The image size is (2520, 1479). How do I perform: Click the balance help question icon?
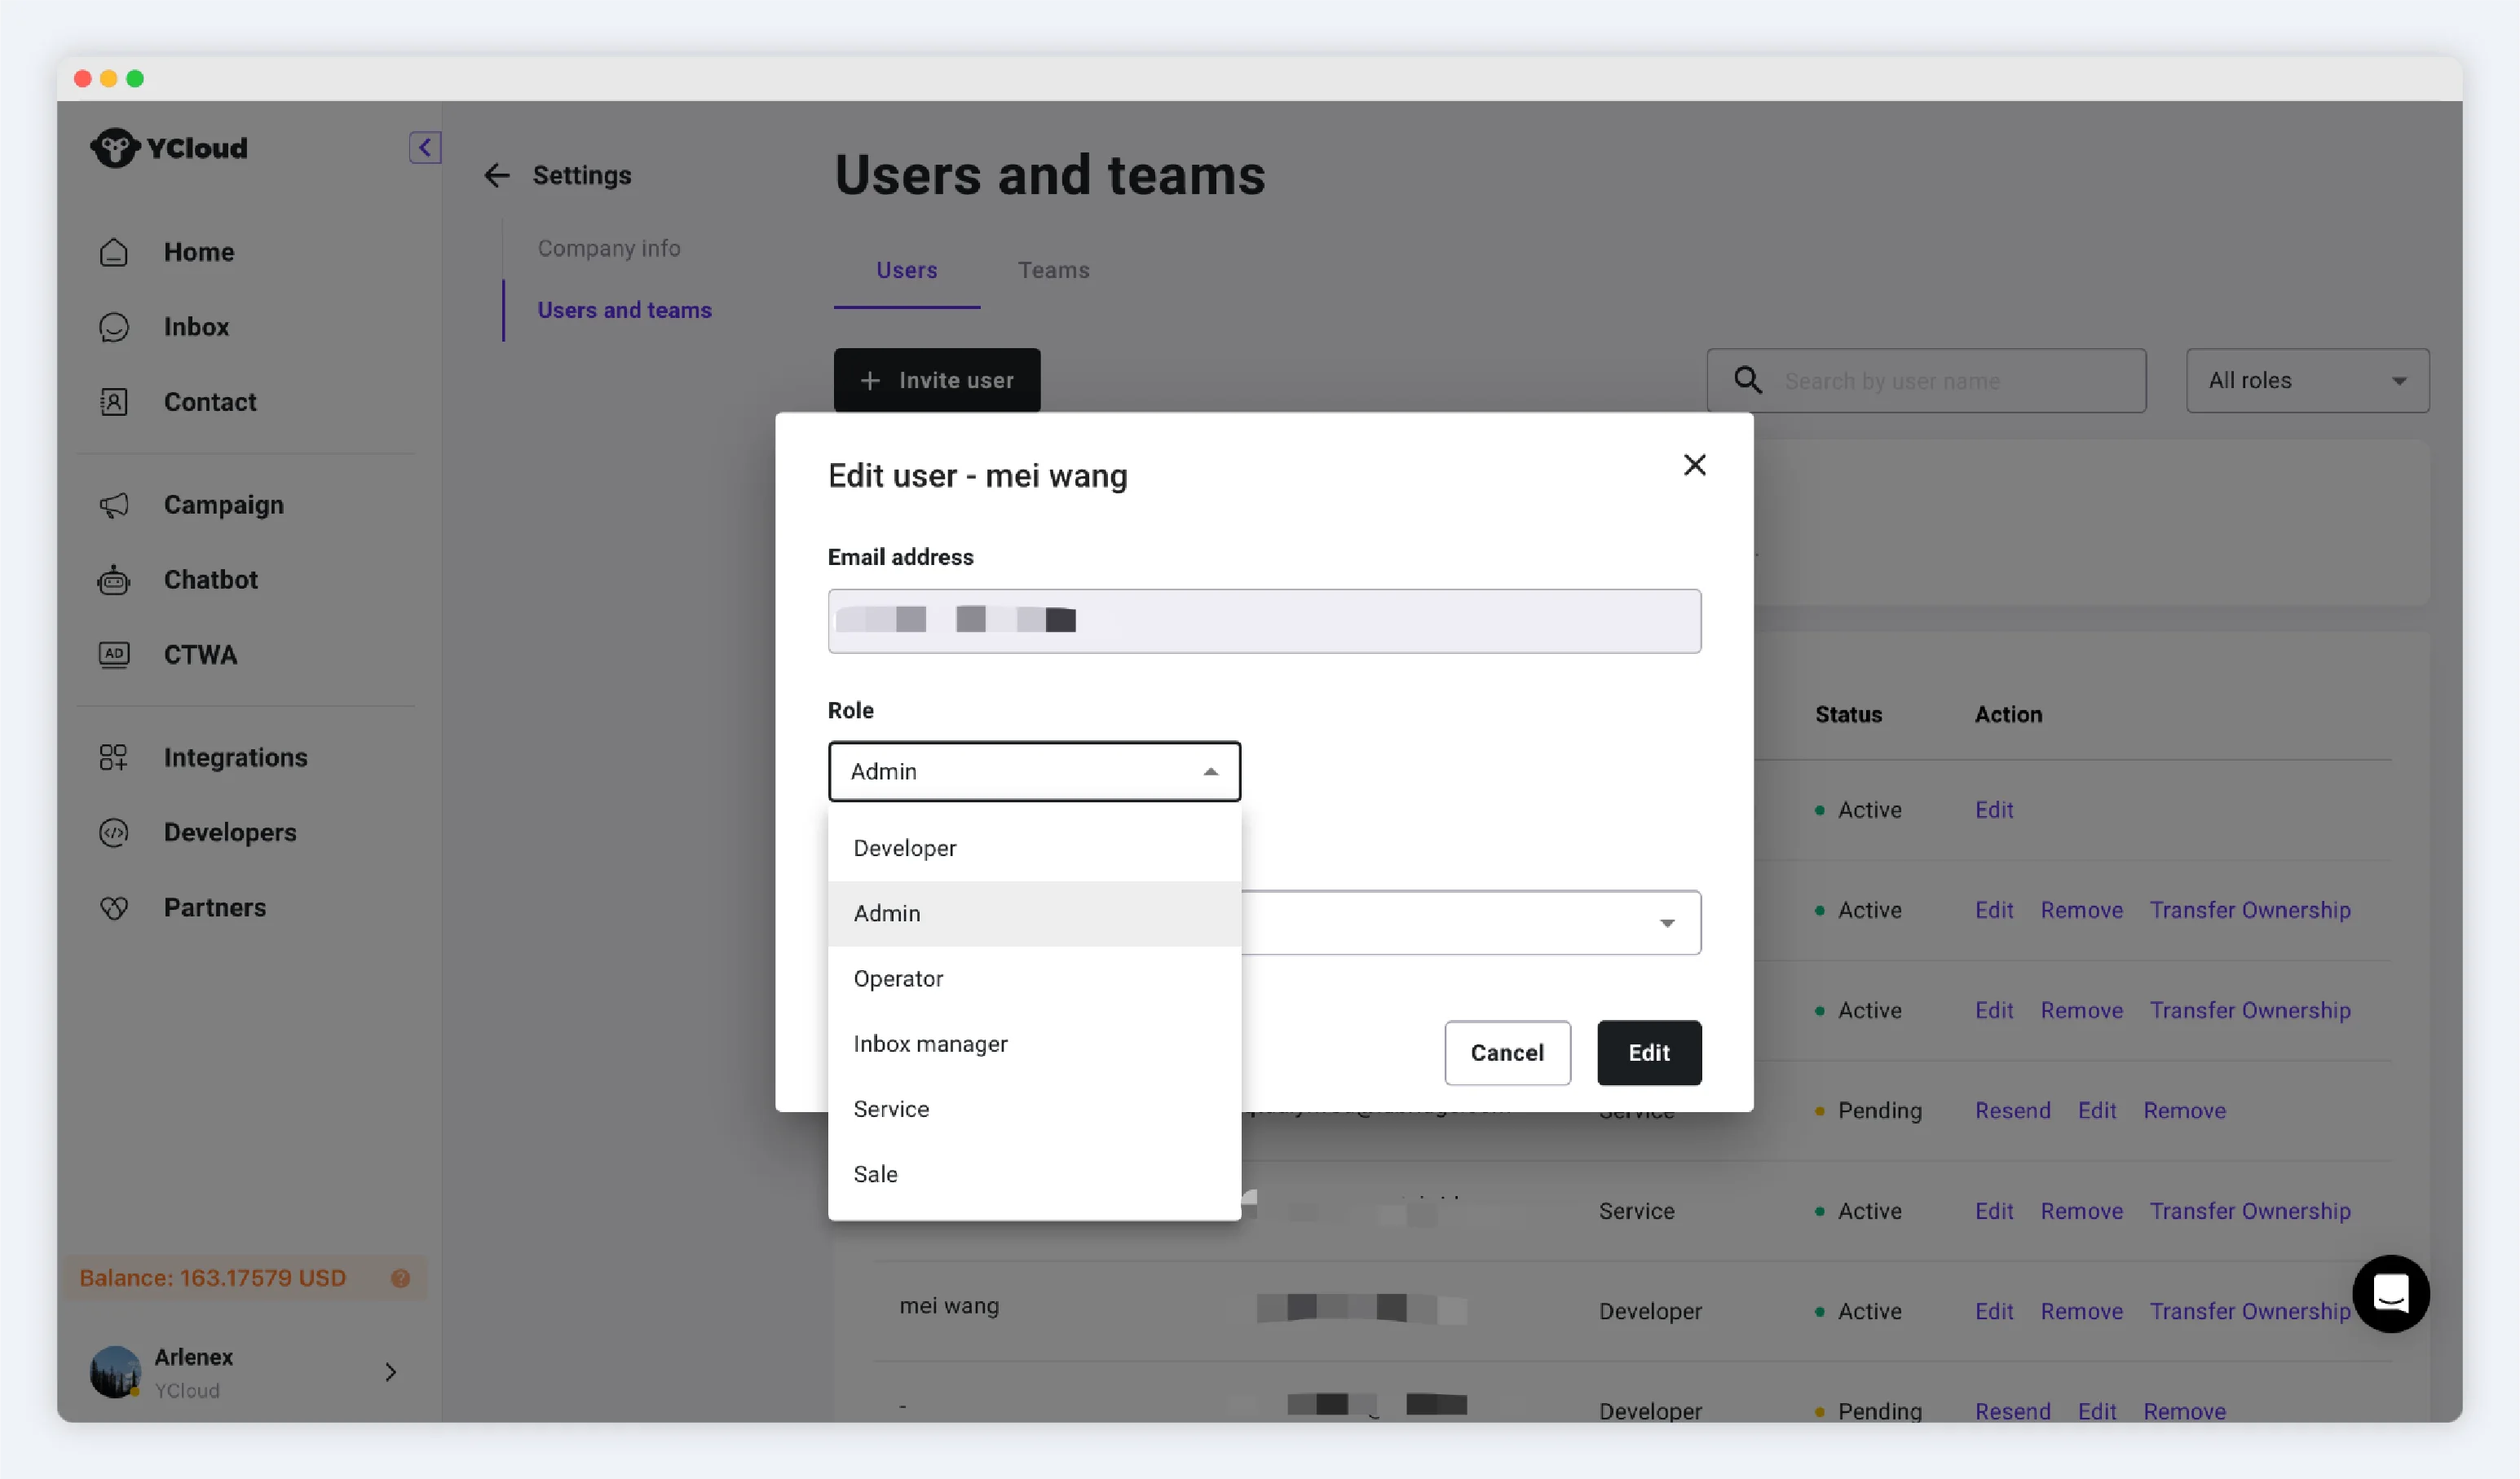coord(401,1278)
